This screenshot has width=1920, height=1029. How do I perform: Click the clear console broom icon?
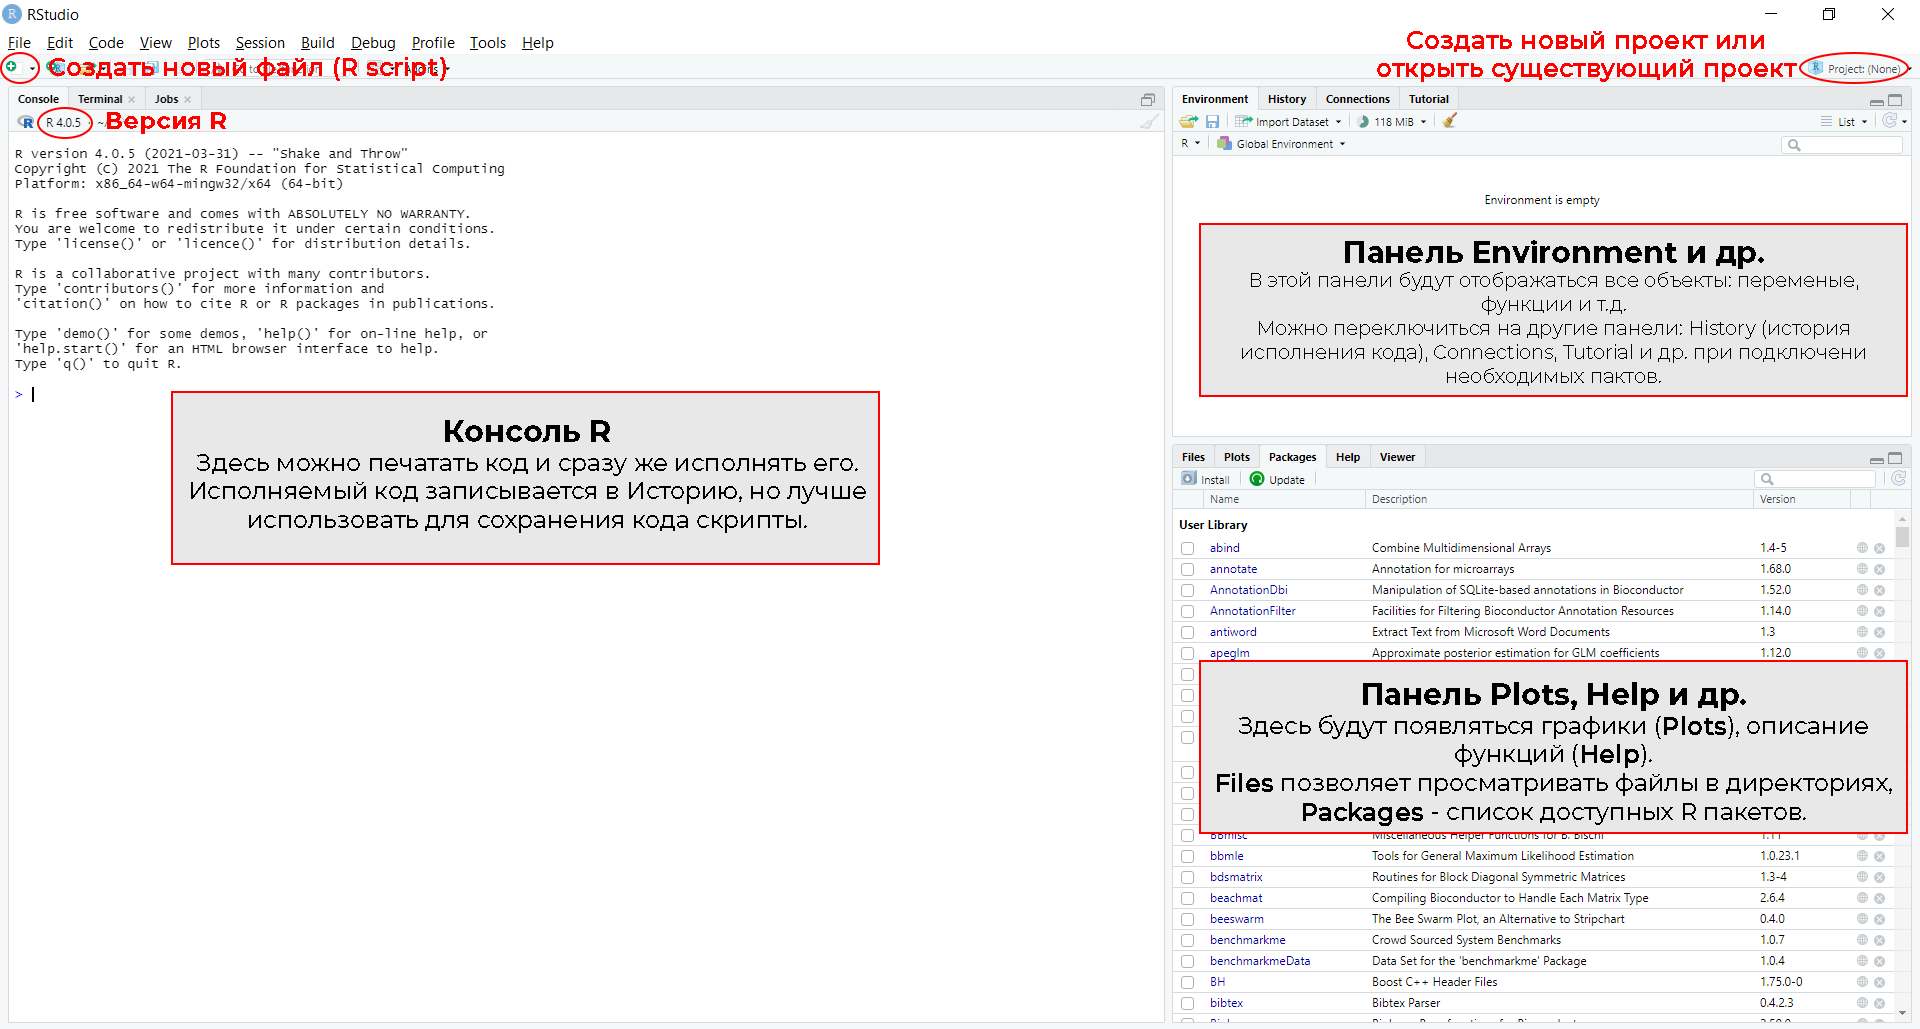pyautogui.click(x=1150, y=122)
